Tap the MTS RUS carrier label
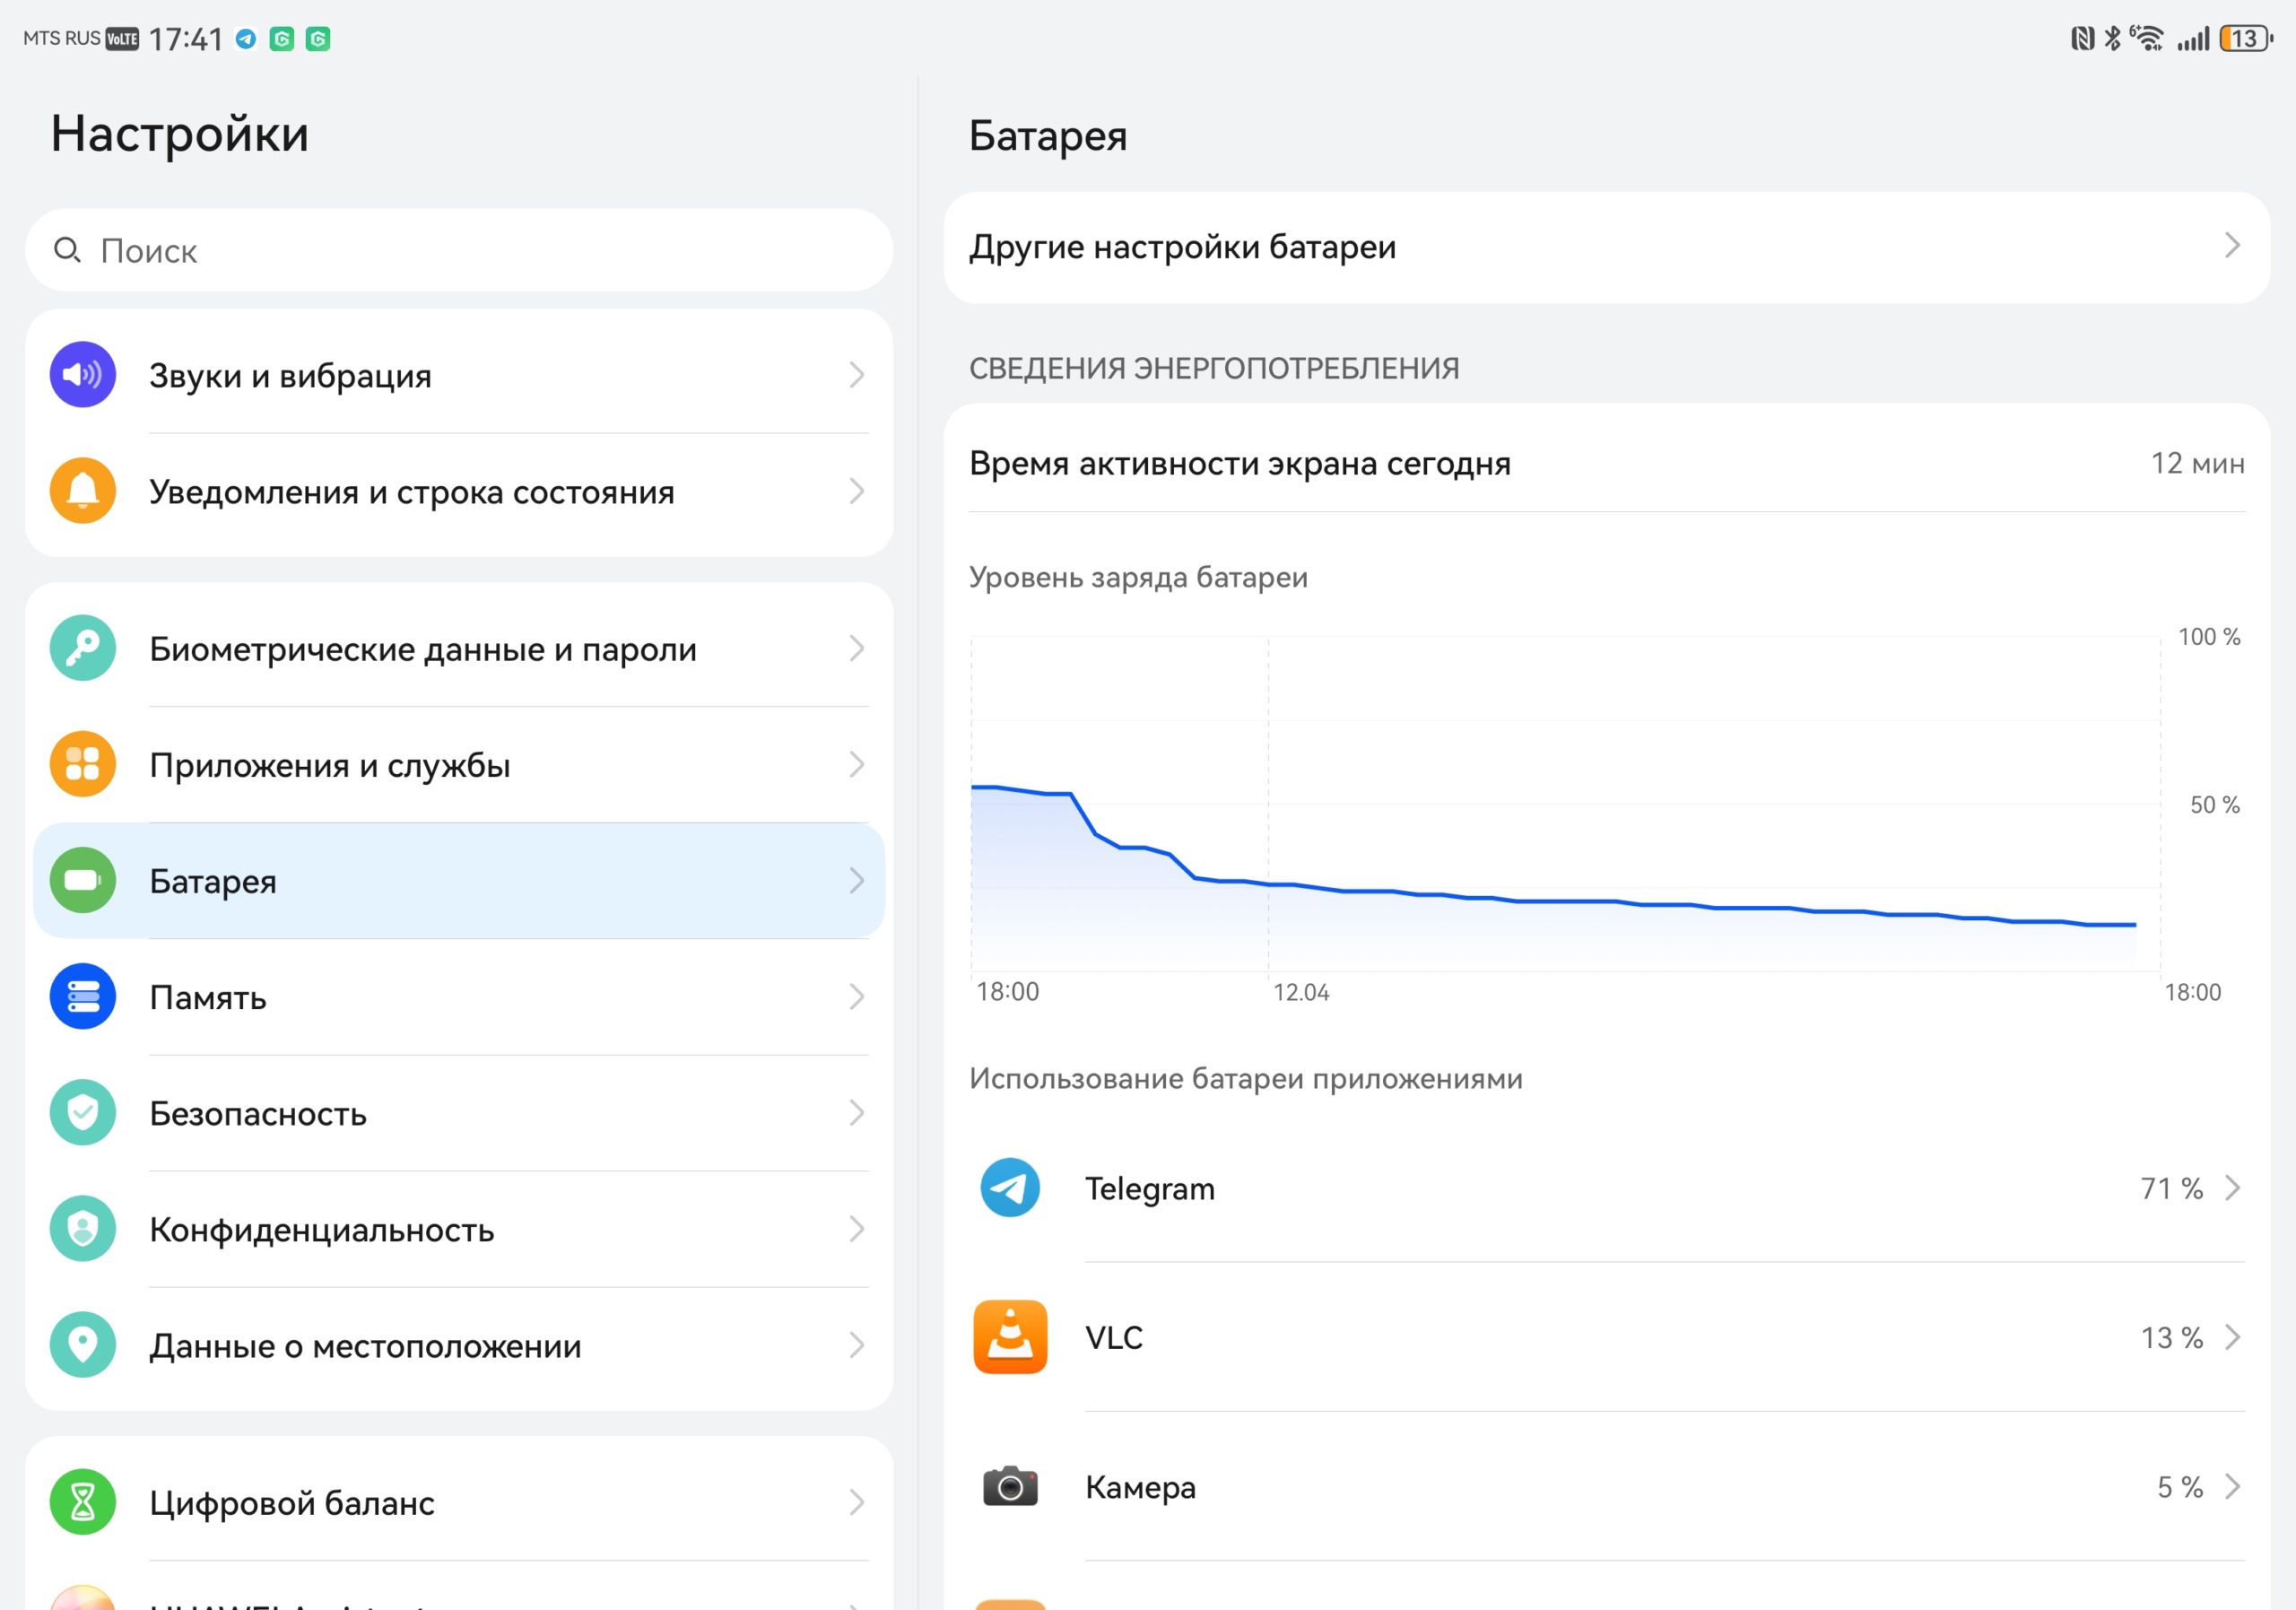Image resolution: width=2296 pixels, height=1610 pixels. 62,38
